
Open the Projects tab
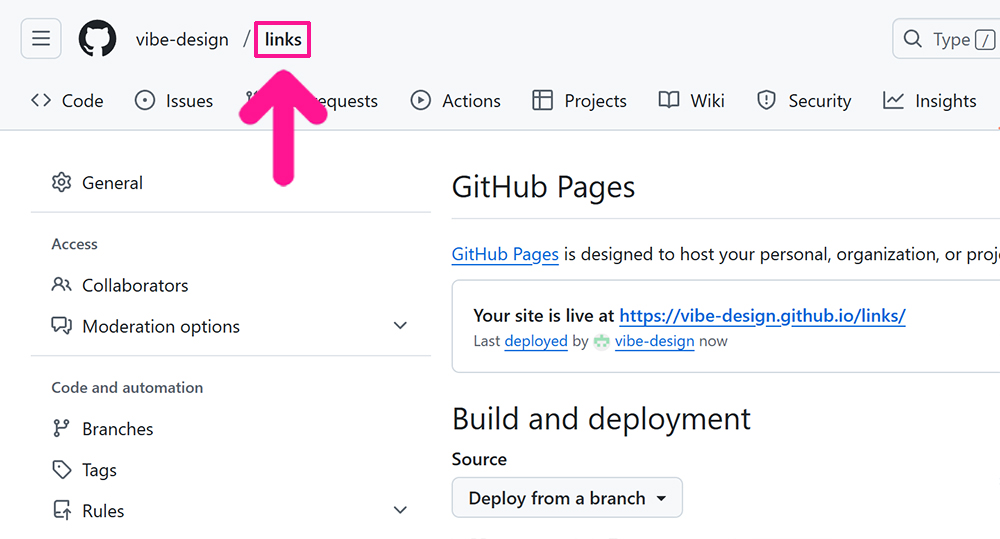(x=580, y=101)
